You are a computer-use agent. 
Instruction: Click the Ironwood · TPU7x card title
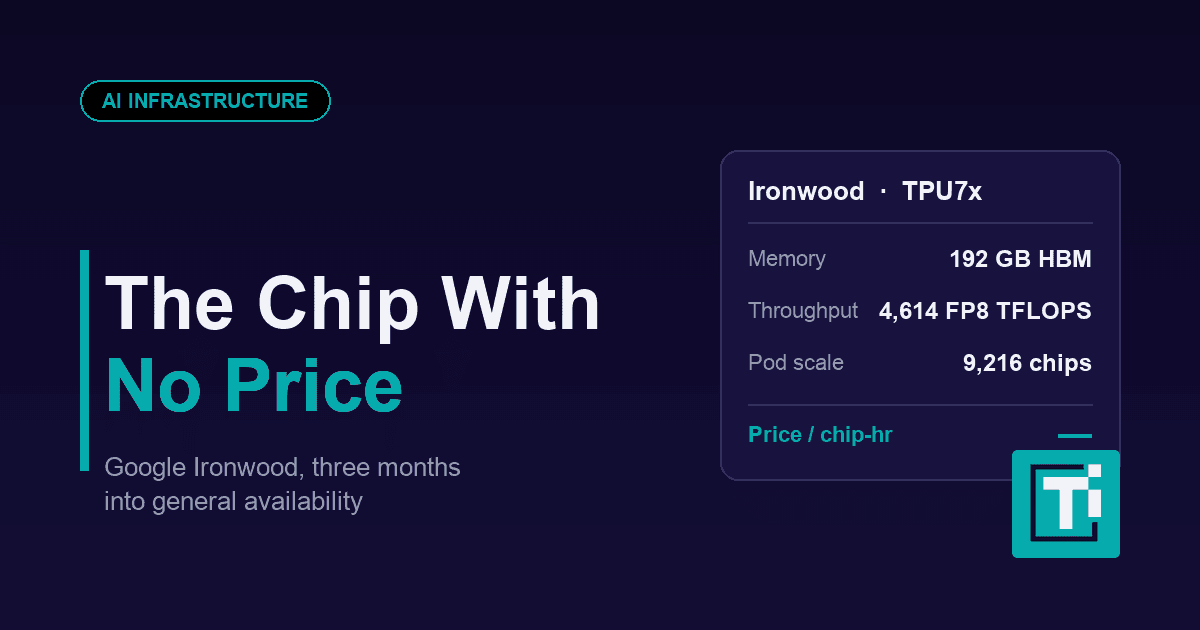[865, 192]
